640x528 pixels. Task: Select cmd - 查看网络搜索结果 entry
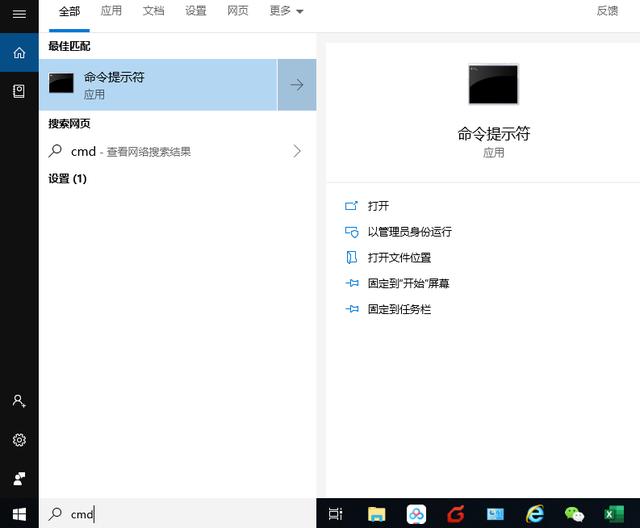point(178,151)
